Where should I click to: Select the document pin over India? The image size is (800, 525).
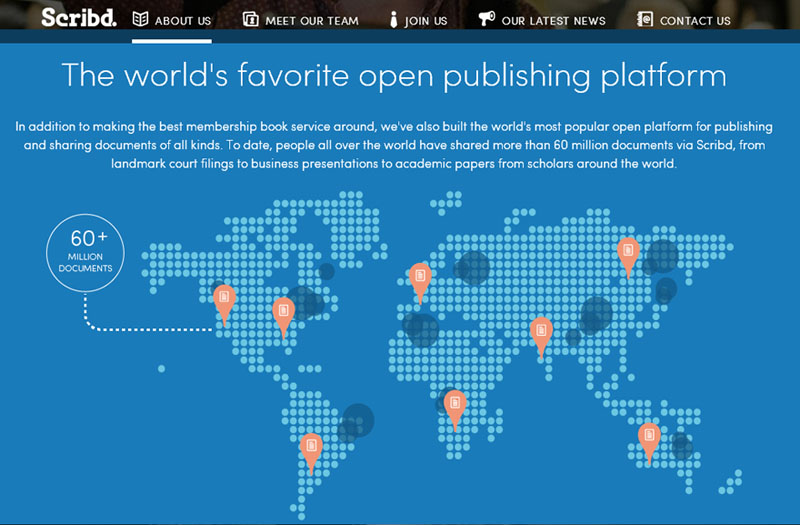pos(541,338)
